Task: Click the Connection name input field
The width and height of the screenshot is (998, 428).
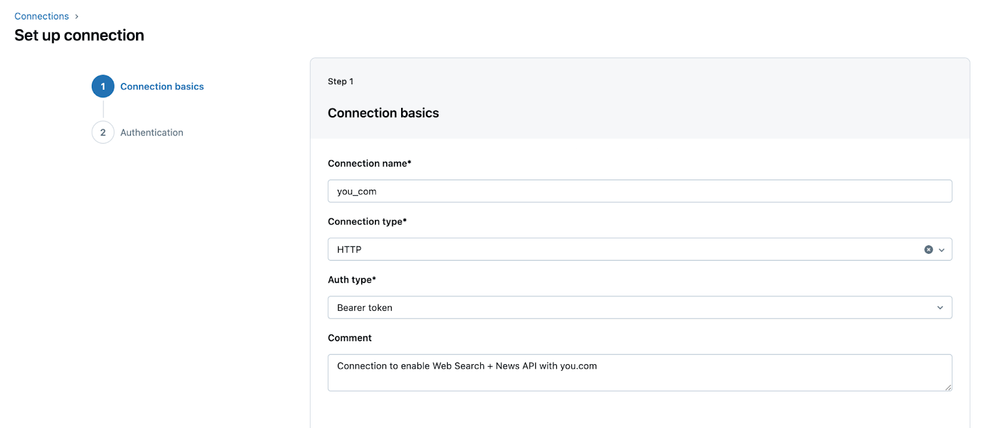Action: tap(639, 191)
